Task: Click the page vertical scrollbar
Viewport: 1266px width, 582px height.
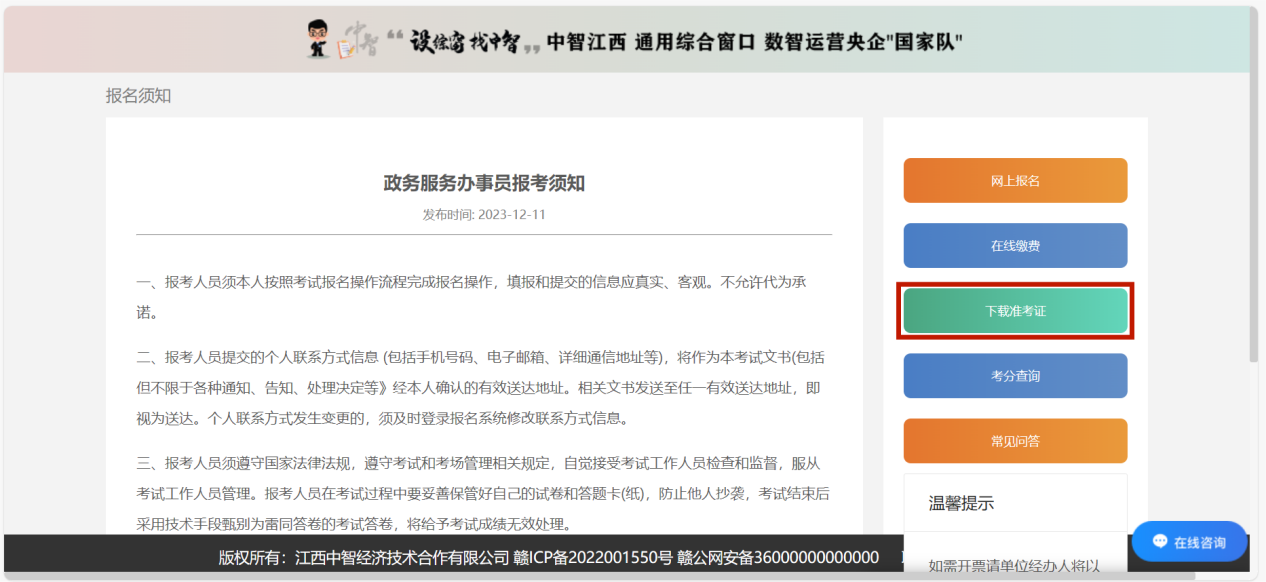Action: (1254, 200)
